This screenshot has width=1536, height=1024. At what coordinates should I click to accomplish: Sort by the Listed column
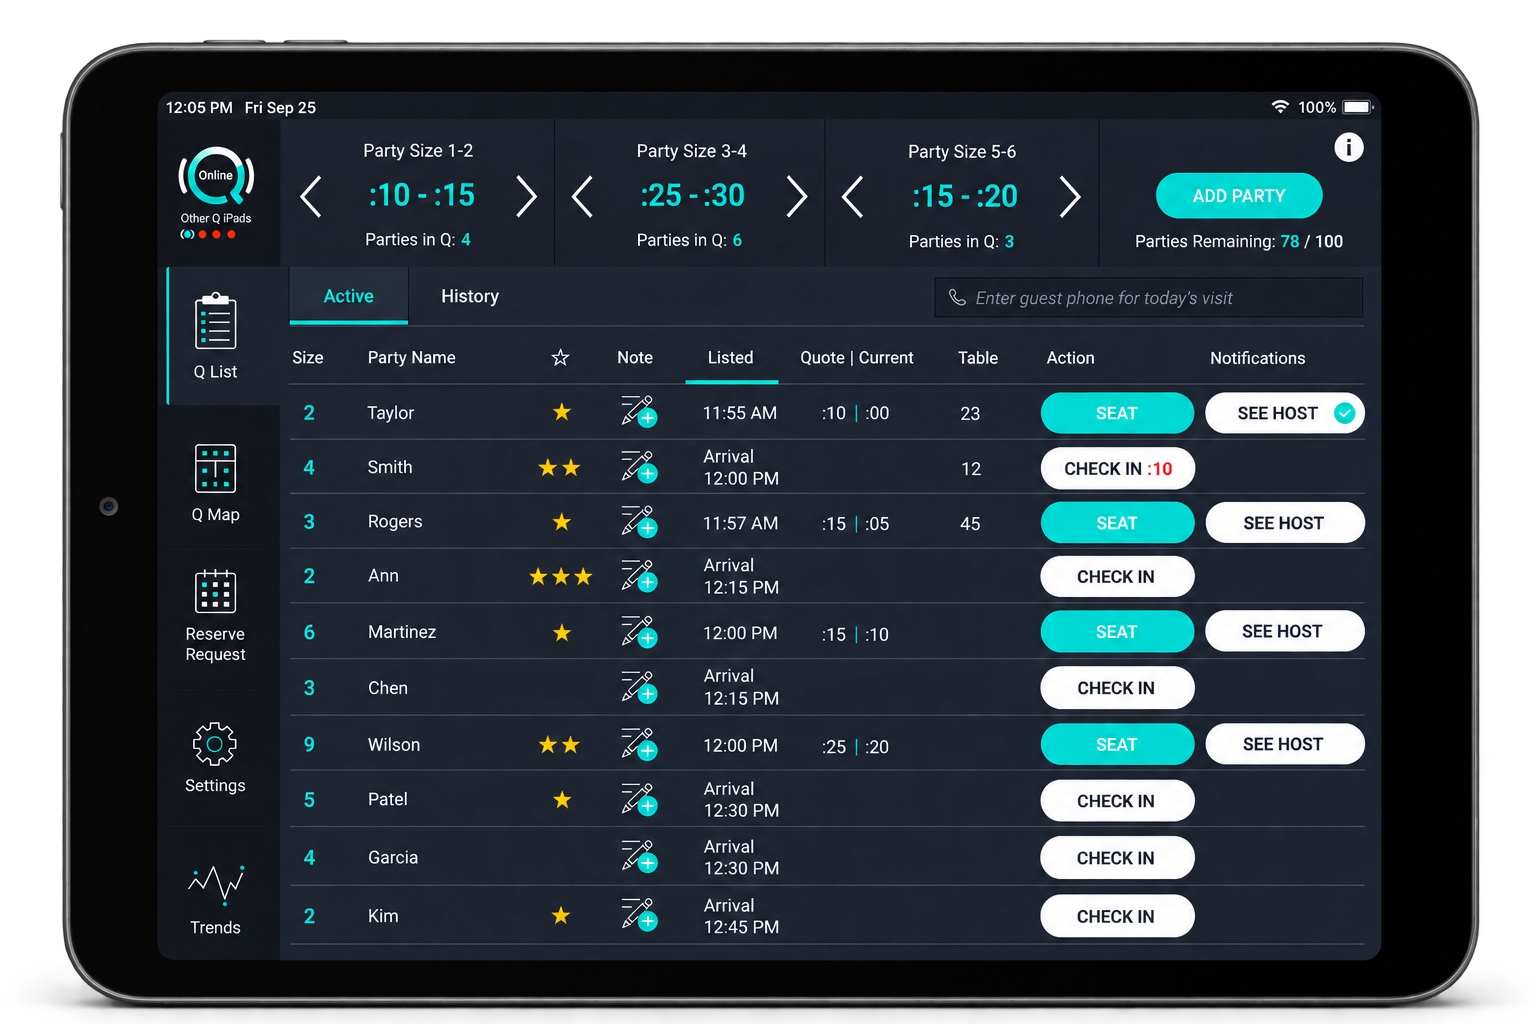pos(731,357)
